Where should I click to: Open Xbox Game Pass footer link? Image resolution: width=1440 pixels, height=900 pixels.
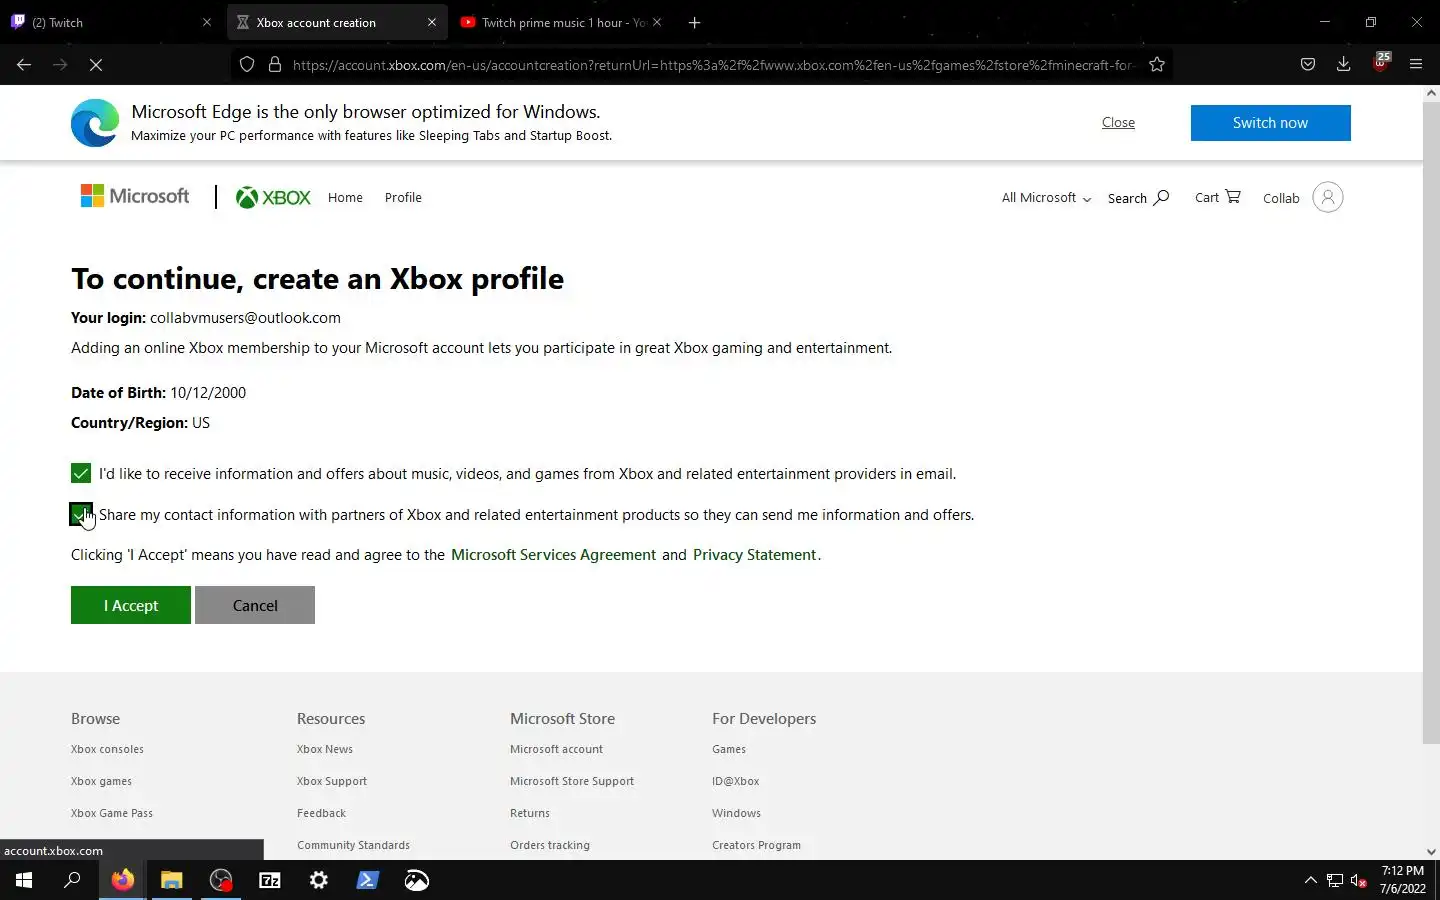coord(112,813)
